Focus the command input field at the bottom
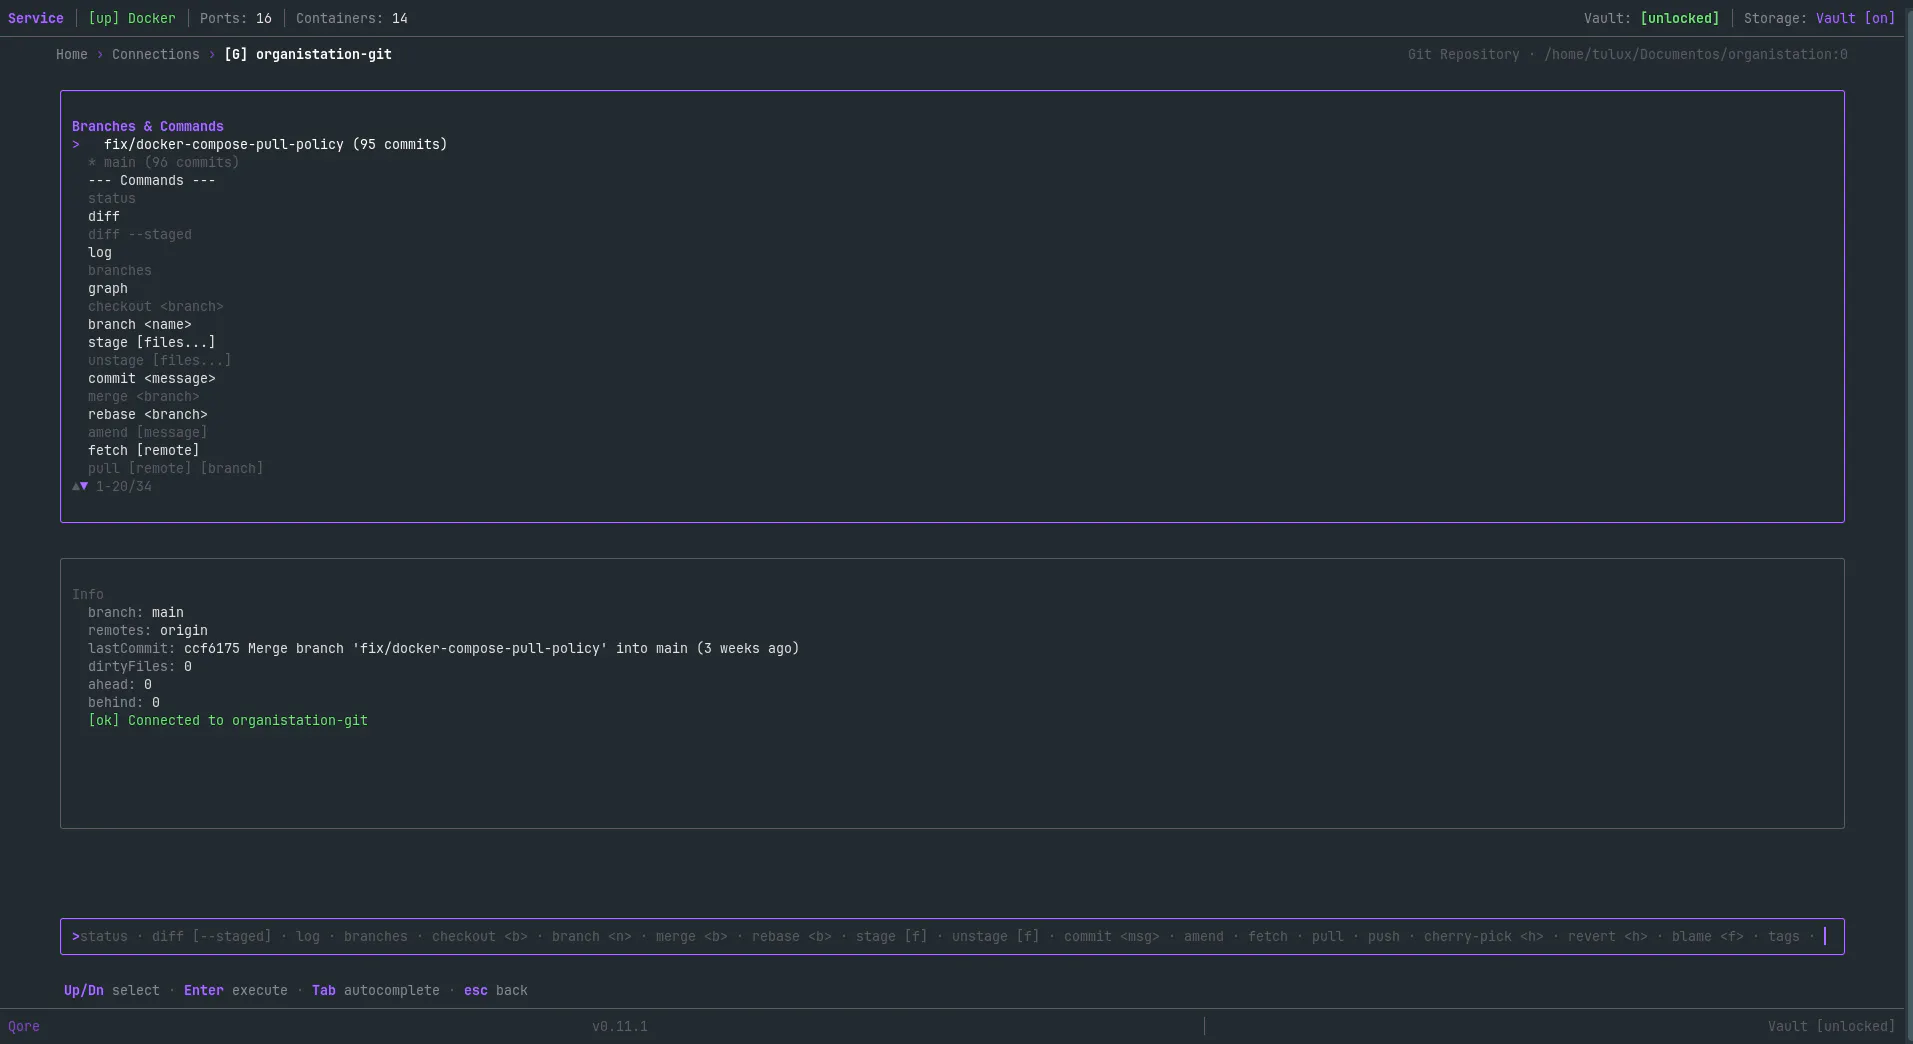1913x1044 pixels. point(952,936)
